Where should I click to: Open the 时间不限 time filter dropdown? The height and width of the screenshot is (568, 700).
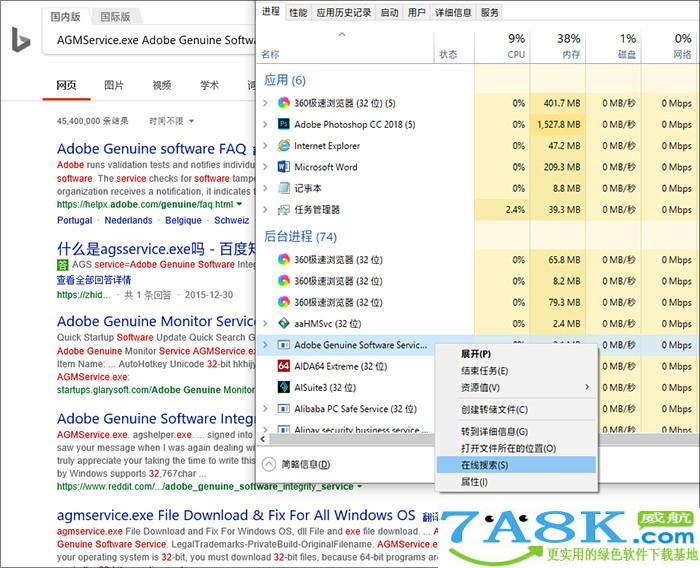tap(171, 121)
